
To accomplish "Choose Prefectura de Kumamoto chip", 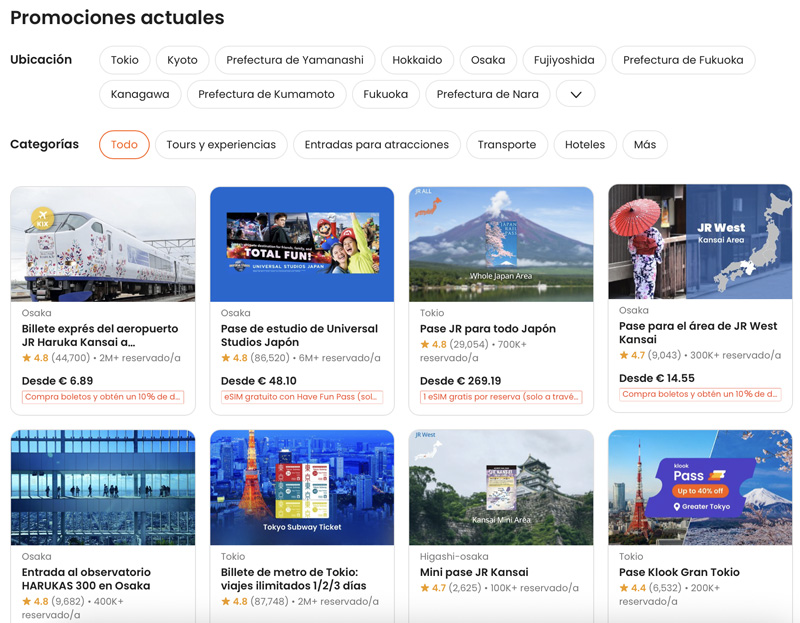I will (x=266, y=94).
